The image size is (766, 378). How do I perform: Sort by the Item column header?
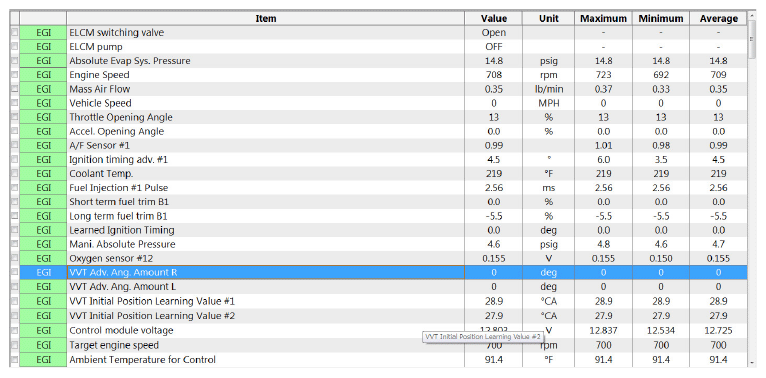point(266,19)
